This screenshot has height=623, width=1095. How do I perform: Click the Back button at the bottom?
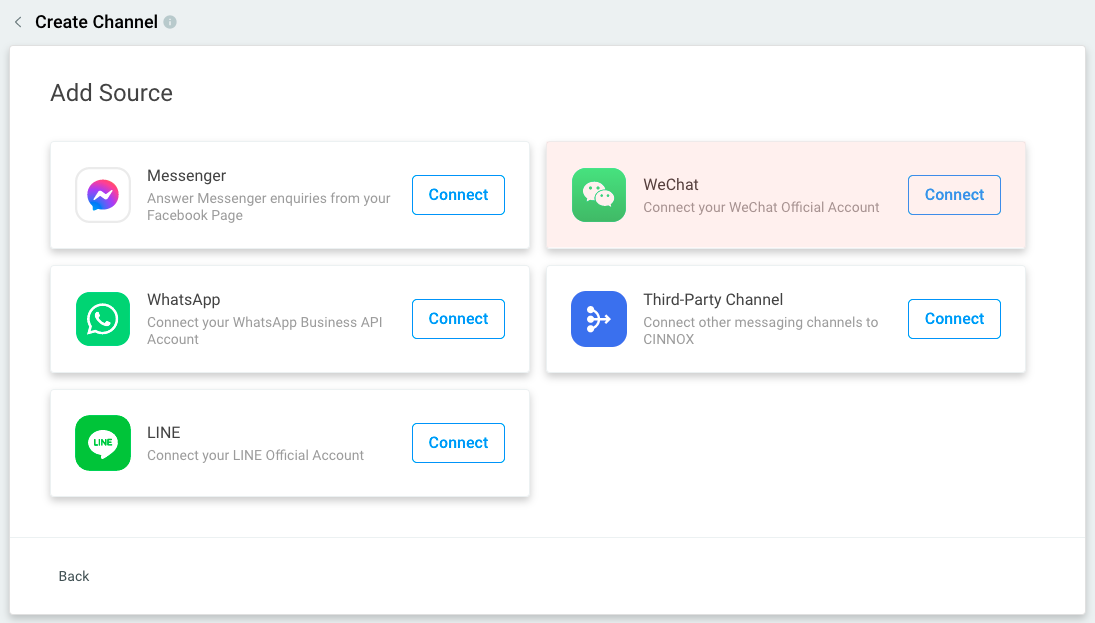click(74, 576)
